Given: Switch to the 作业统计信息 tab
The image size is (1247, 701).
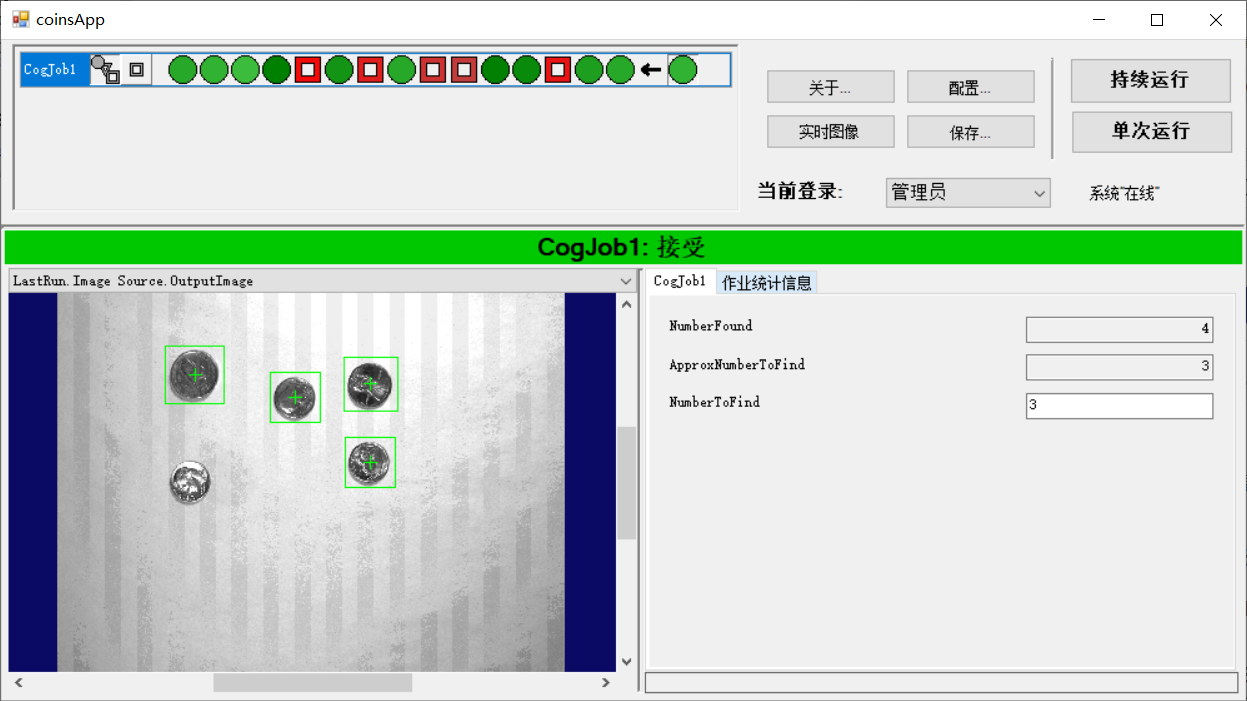Looking at the screenshot, I should (x=765, y=281).
